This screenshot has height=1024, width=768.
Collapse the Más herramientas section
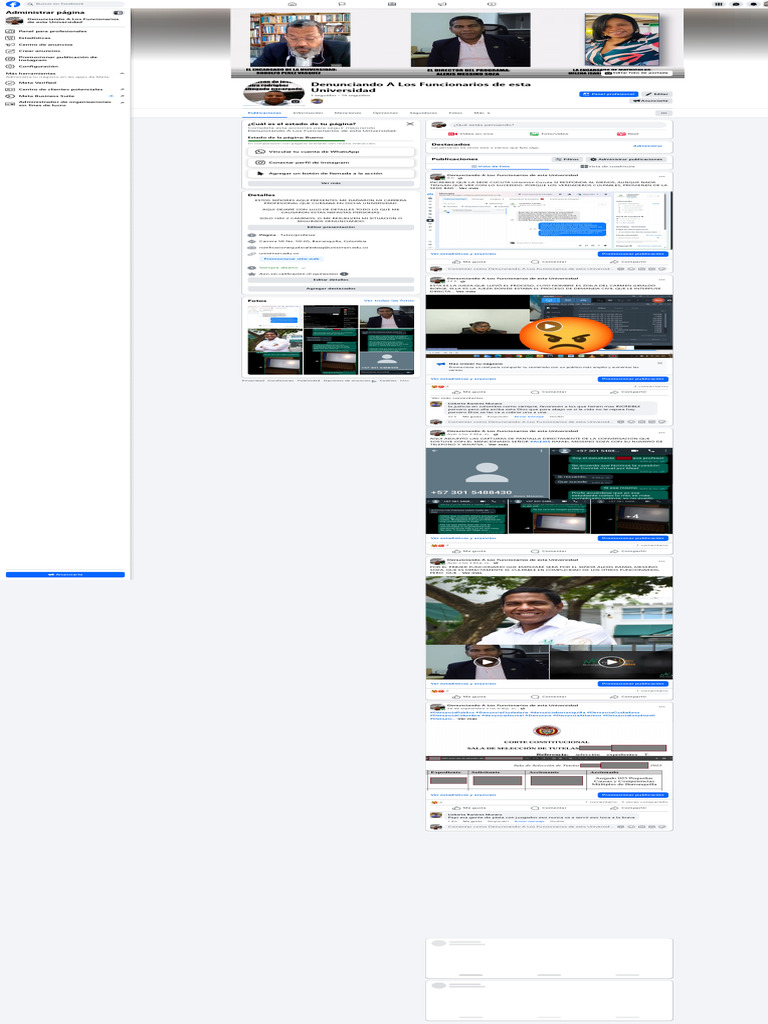tap(122, 74)
